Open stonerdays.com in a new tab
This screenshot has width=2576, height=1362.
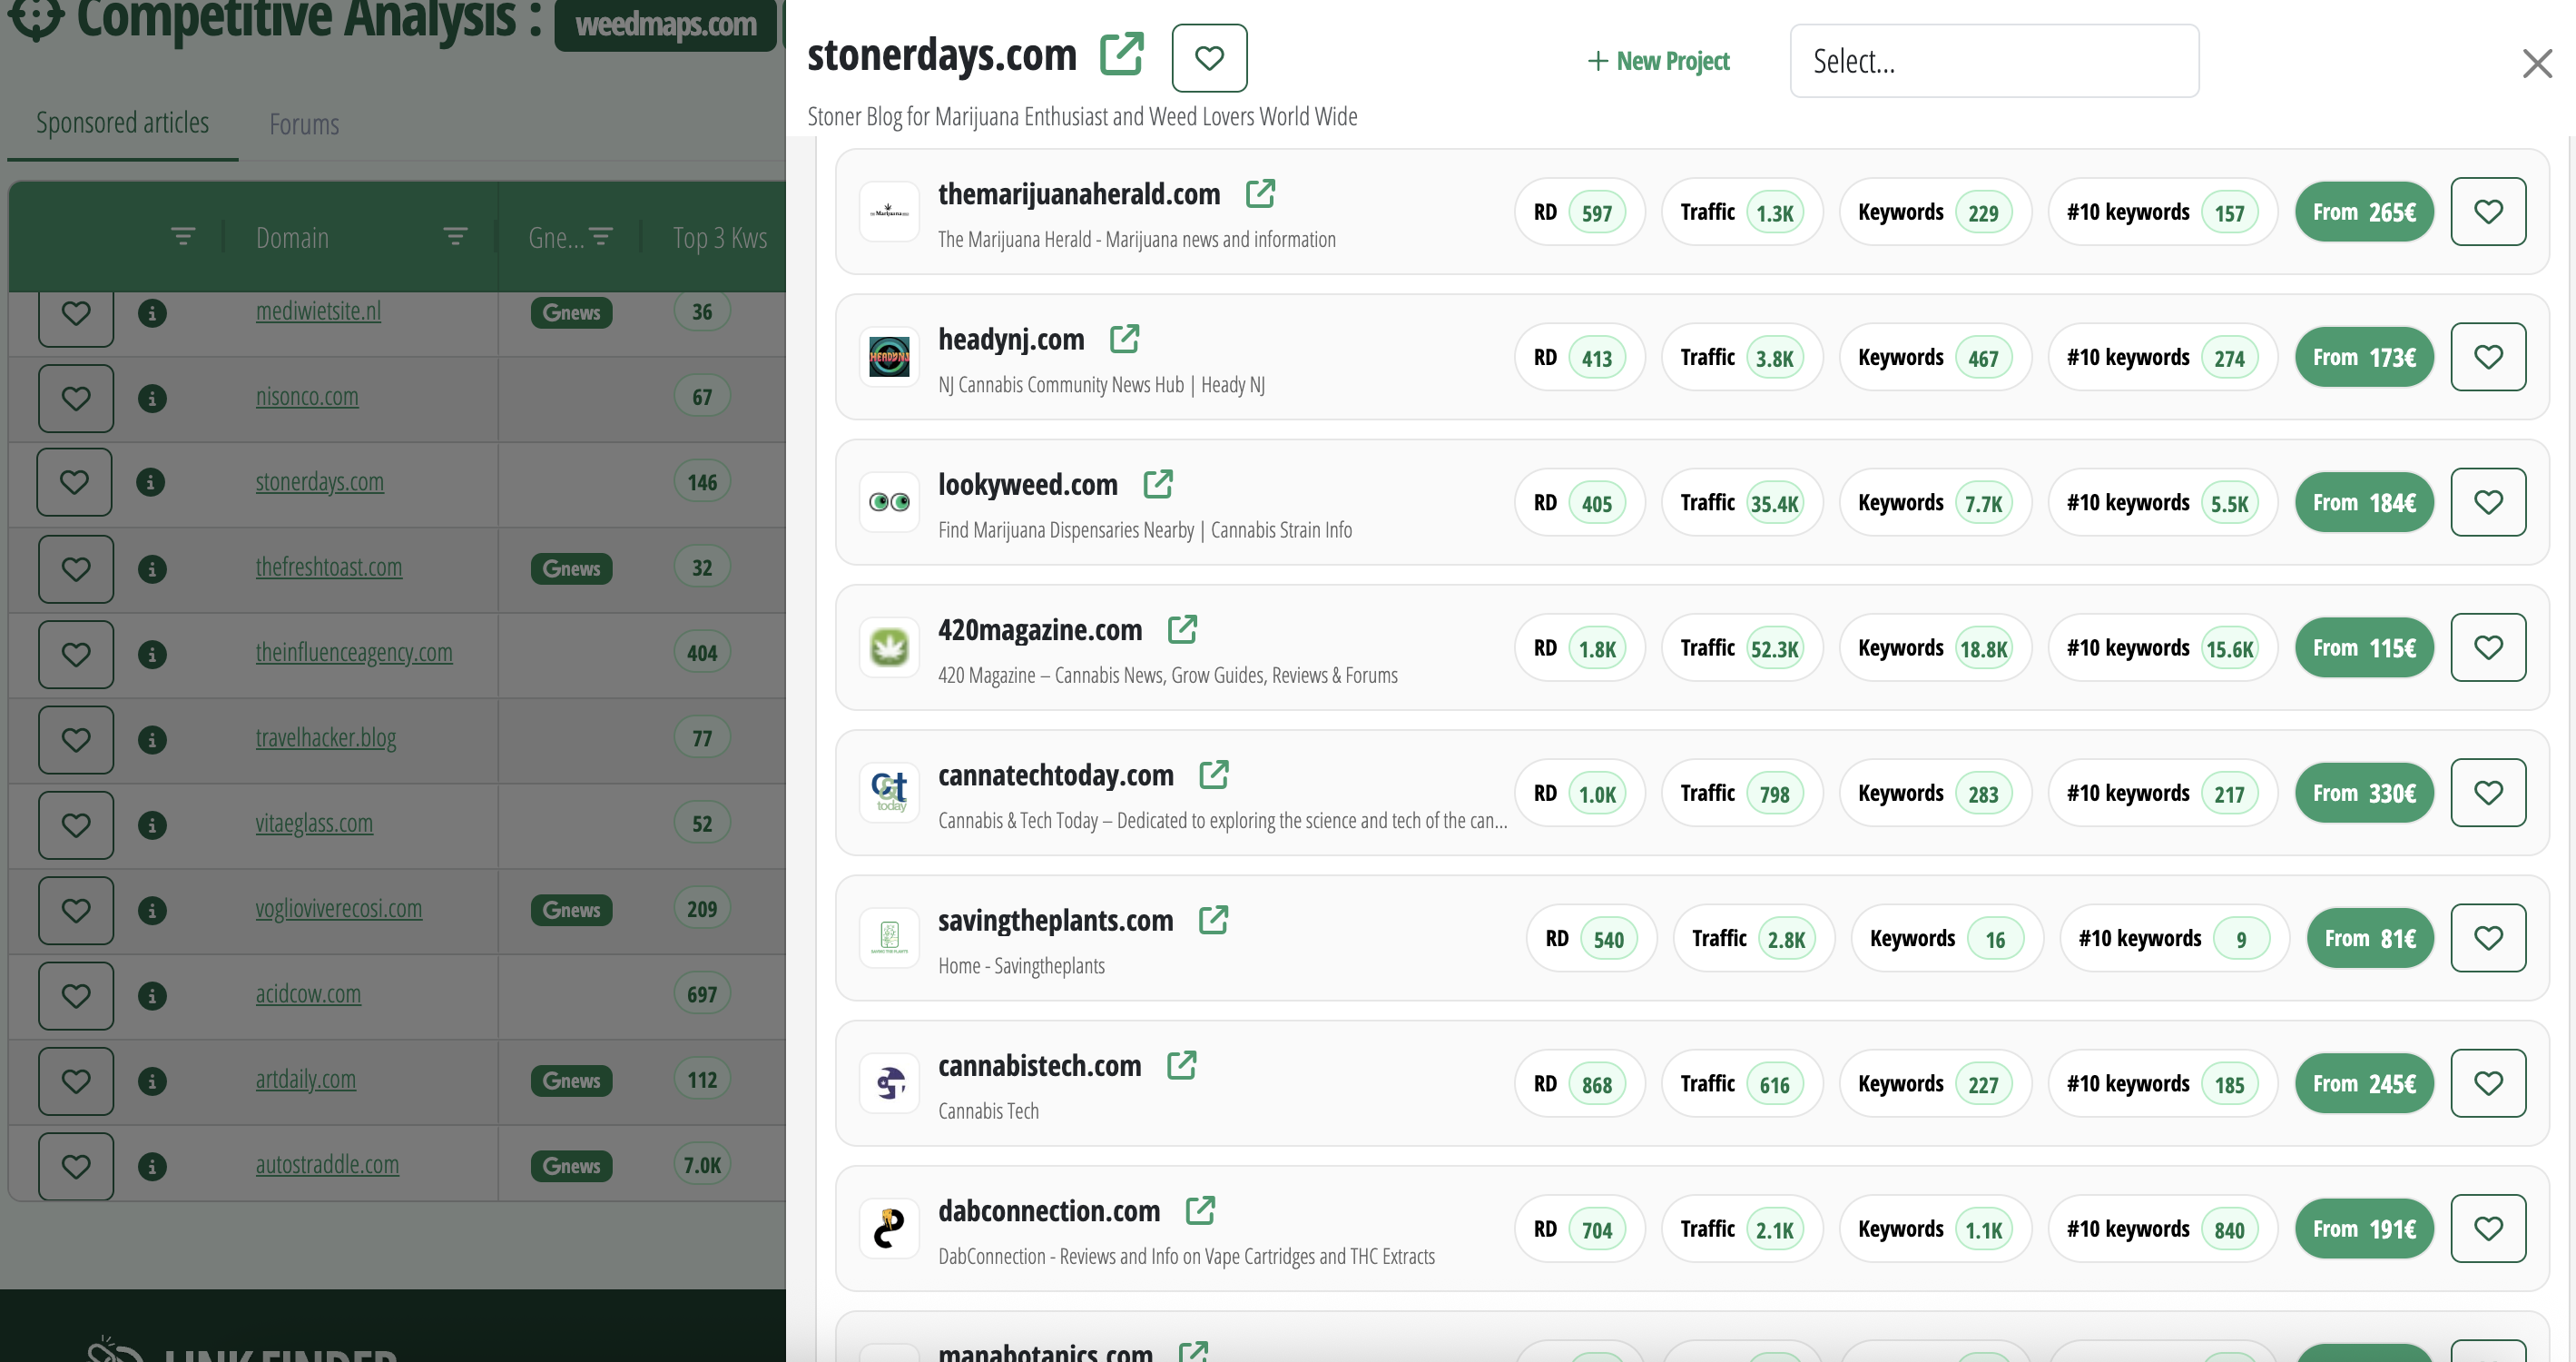1121,54
